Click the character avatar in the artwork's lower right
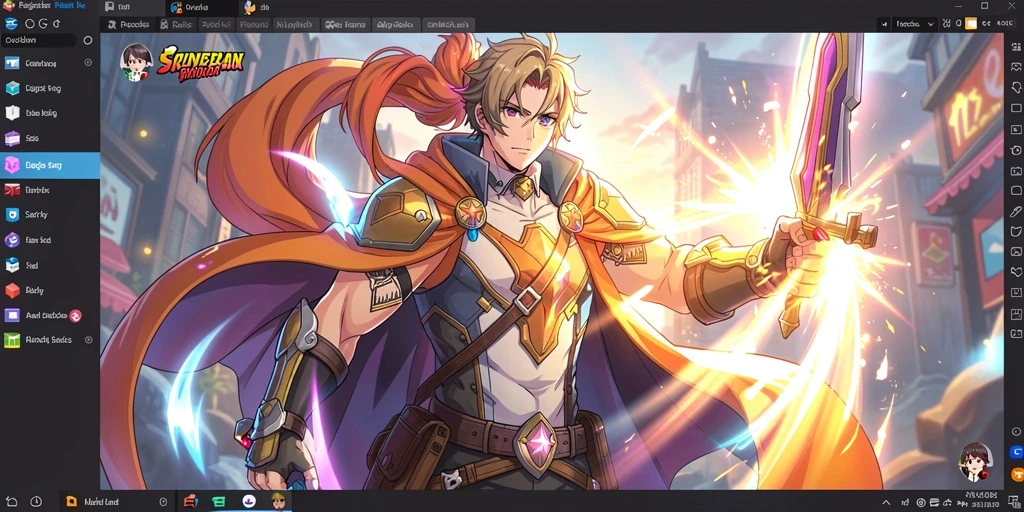 click(x=976, y=462)
